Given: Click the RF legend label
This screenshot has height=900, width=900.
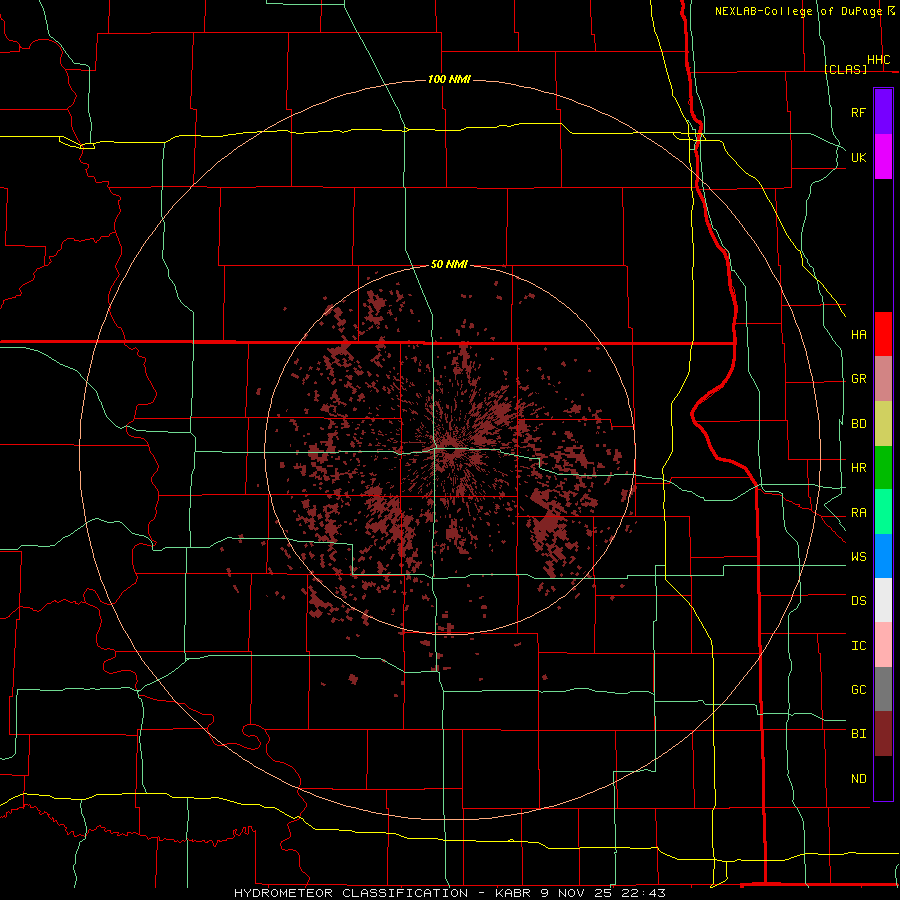Looking at the screenshot, I should 858,112.
